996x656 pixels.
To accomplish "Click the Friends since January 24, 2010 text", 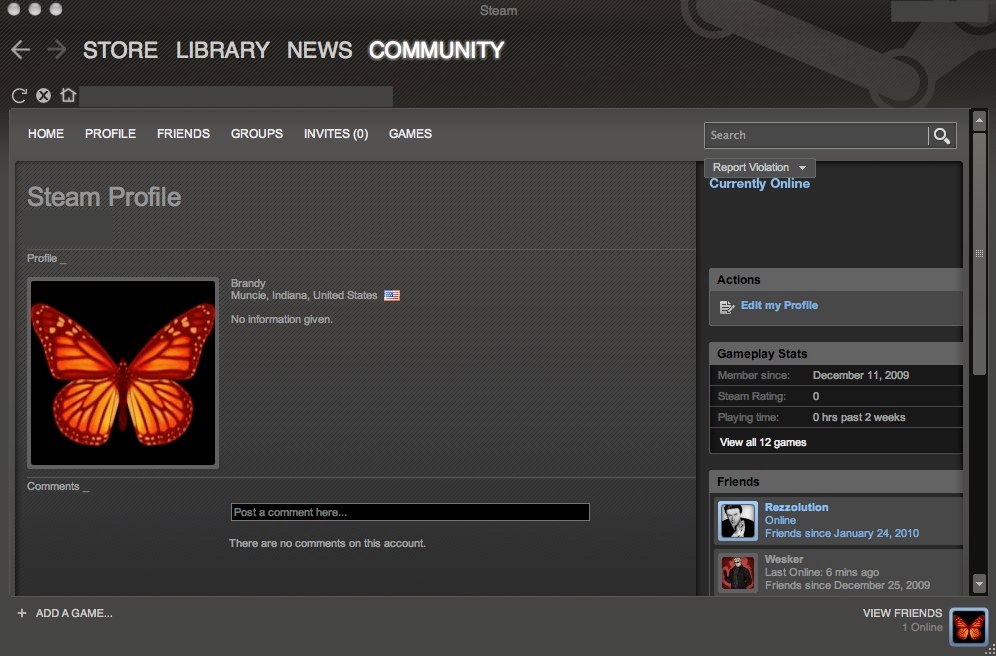I will pyautogui.click(x=842, y=533).
